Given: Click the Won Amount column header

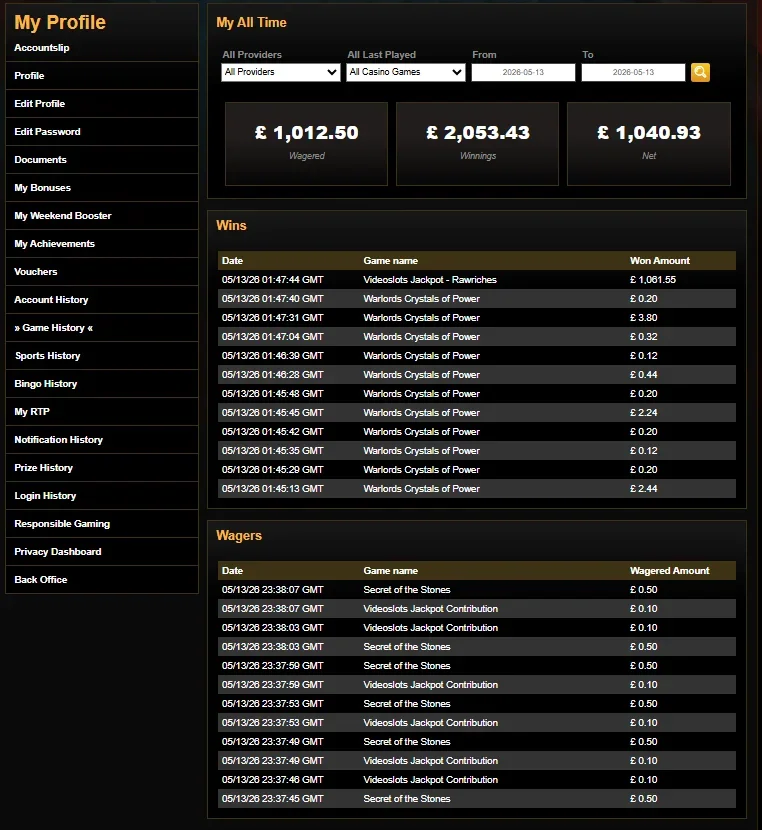Looking at the screenshot, I should tap(659, 261).
